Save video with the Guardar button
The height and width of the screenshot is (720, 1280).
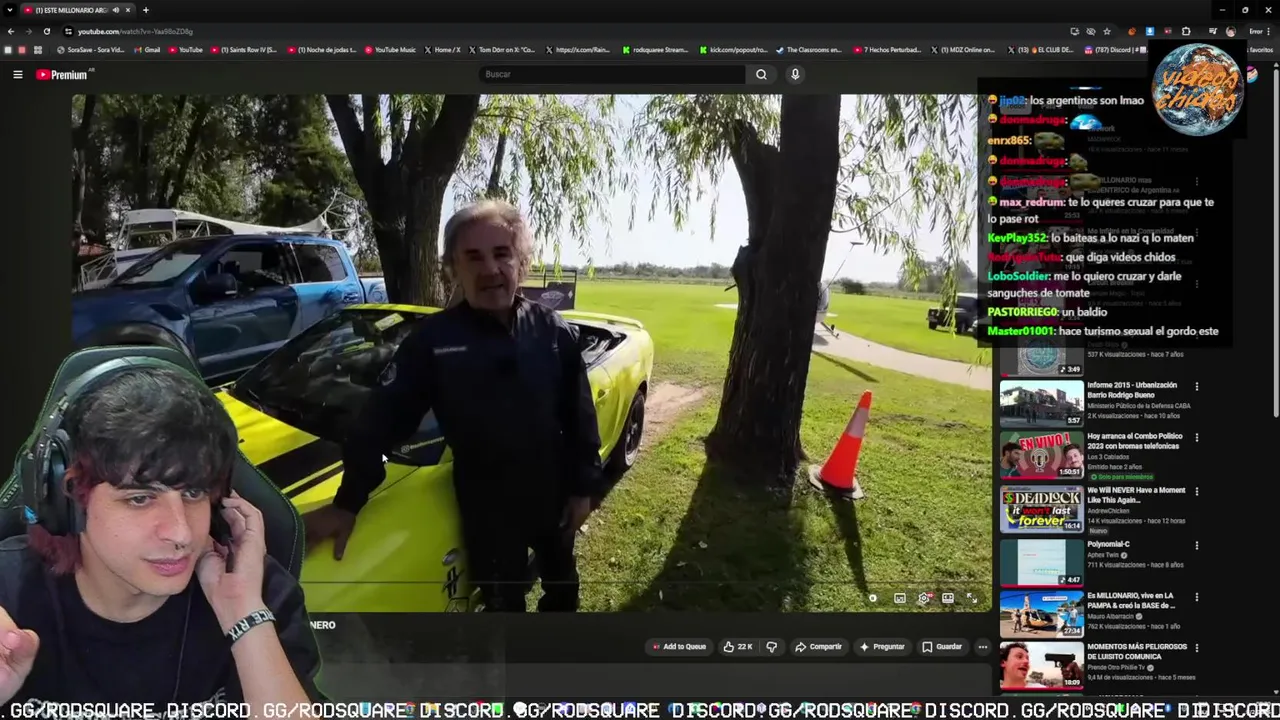tap(942, 647)
